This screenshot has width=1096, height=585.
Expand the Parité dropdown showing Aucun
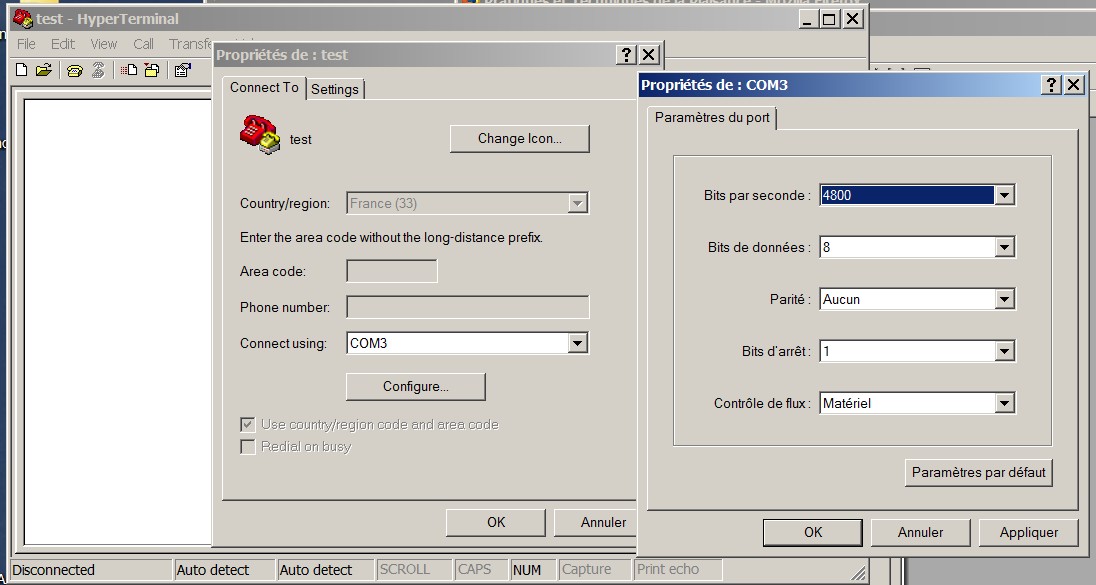(x=1004, y=299)
